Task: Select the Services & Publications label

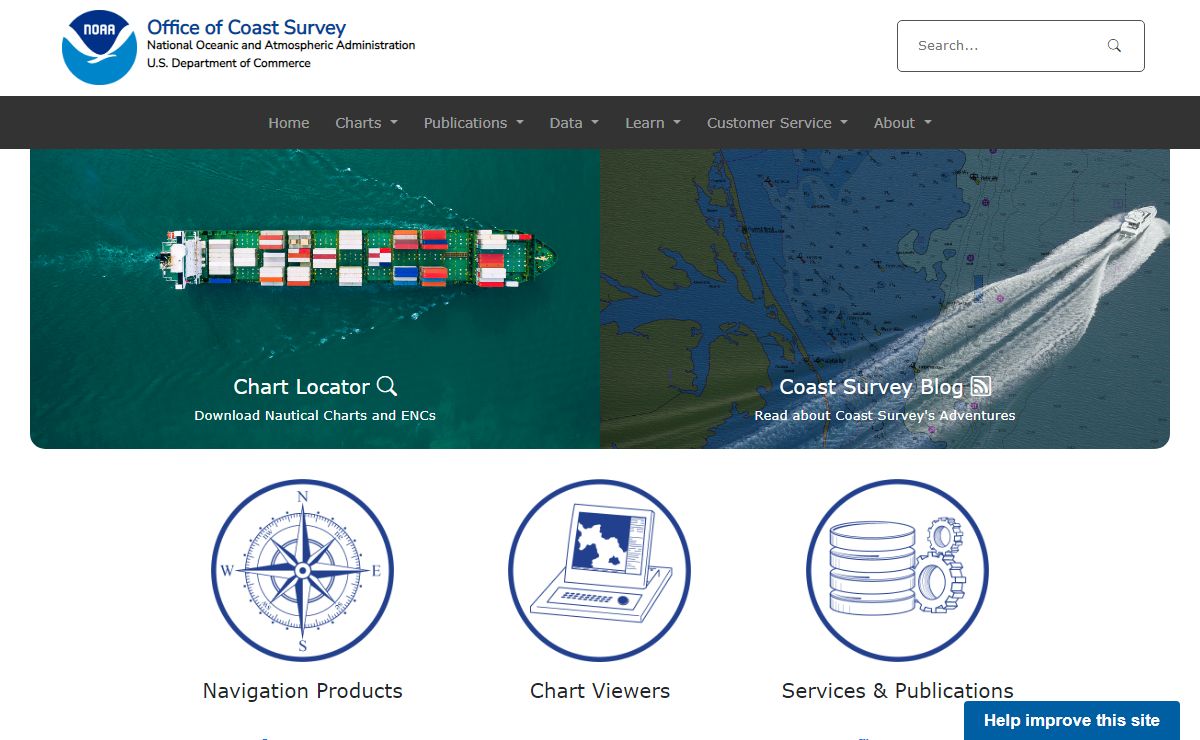Action: [x=897, y=691]
